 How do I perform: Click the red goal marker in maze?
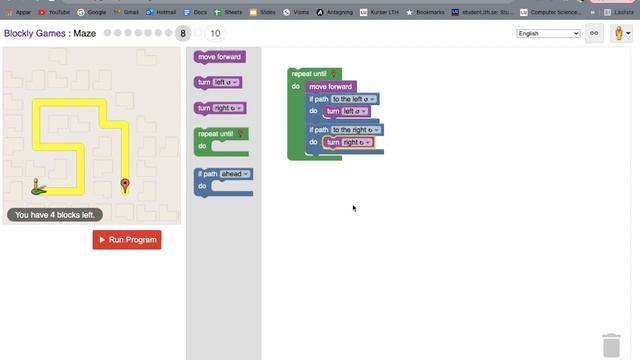tap(125, 186)
